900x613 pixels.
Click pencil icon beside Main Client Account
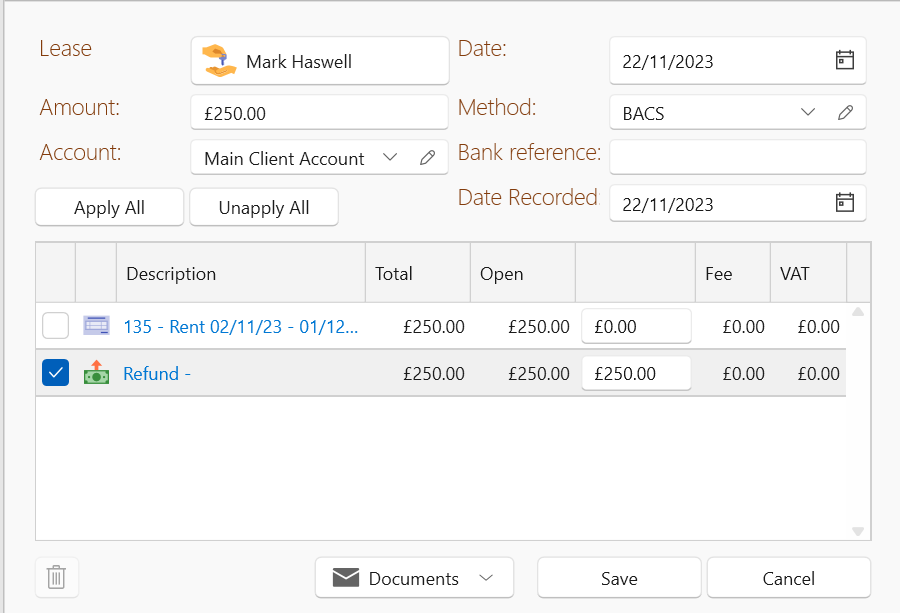[428, 158]
